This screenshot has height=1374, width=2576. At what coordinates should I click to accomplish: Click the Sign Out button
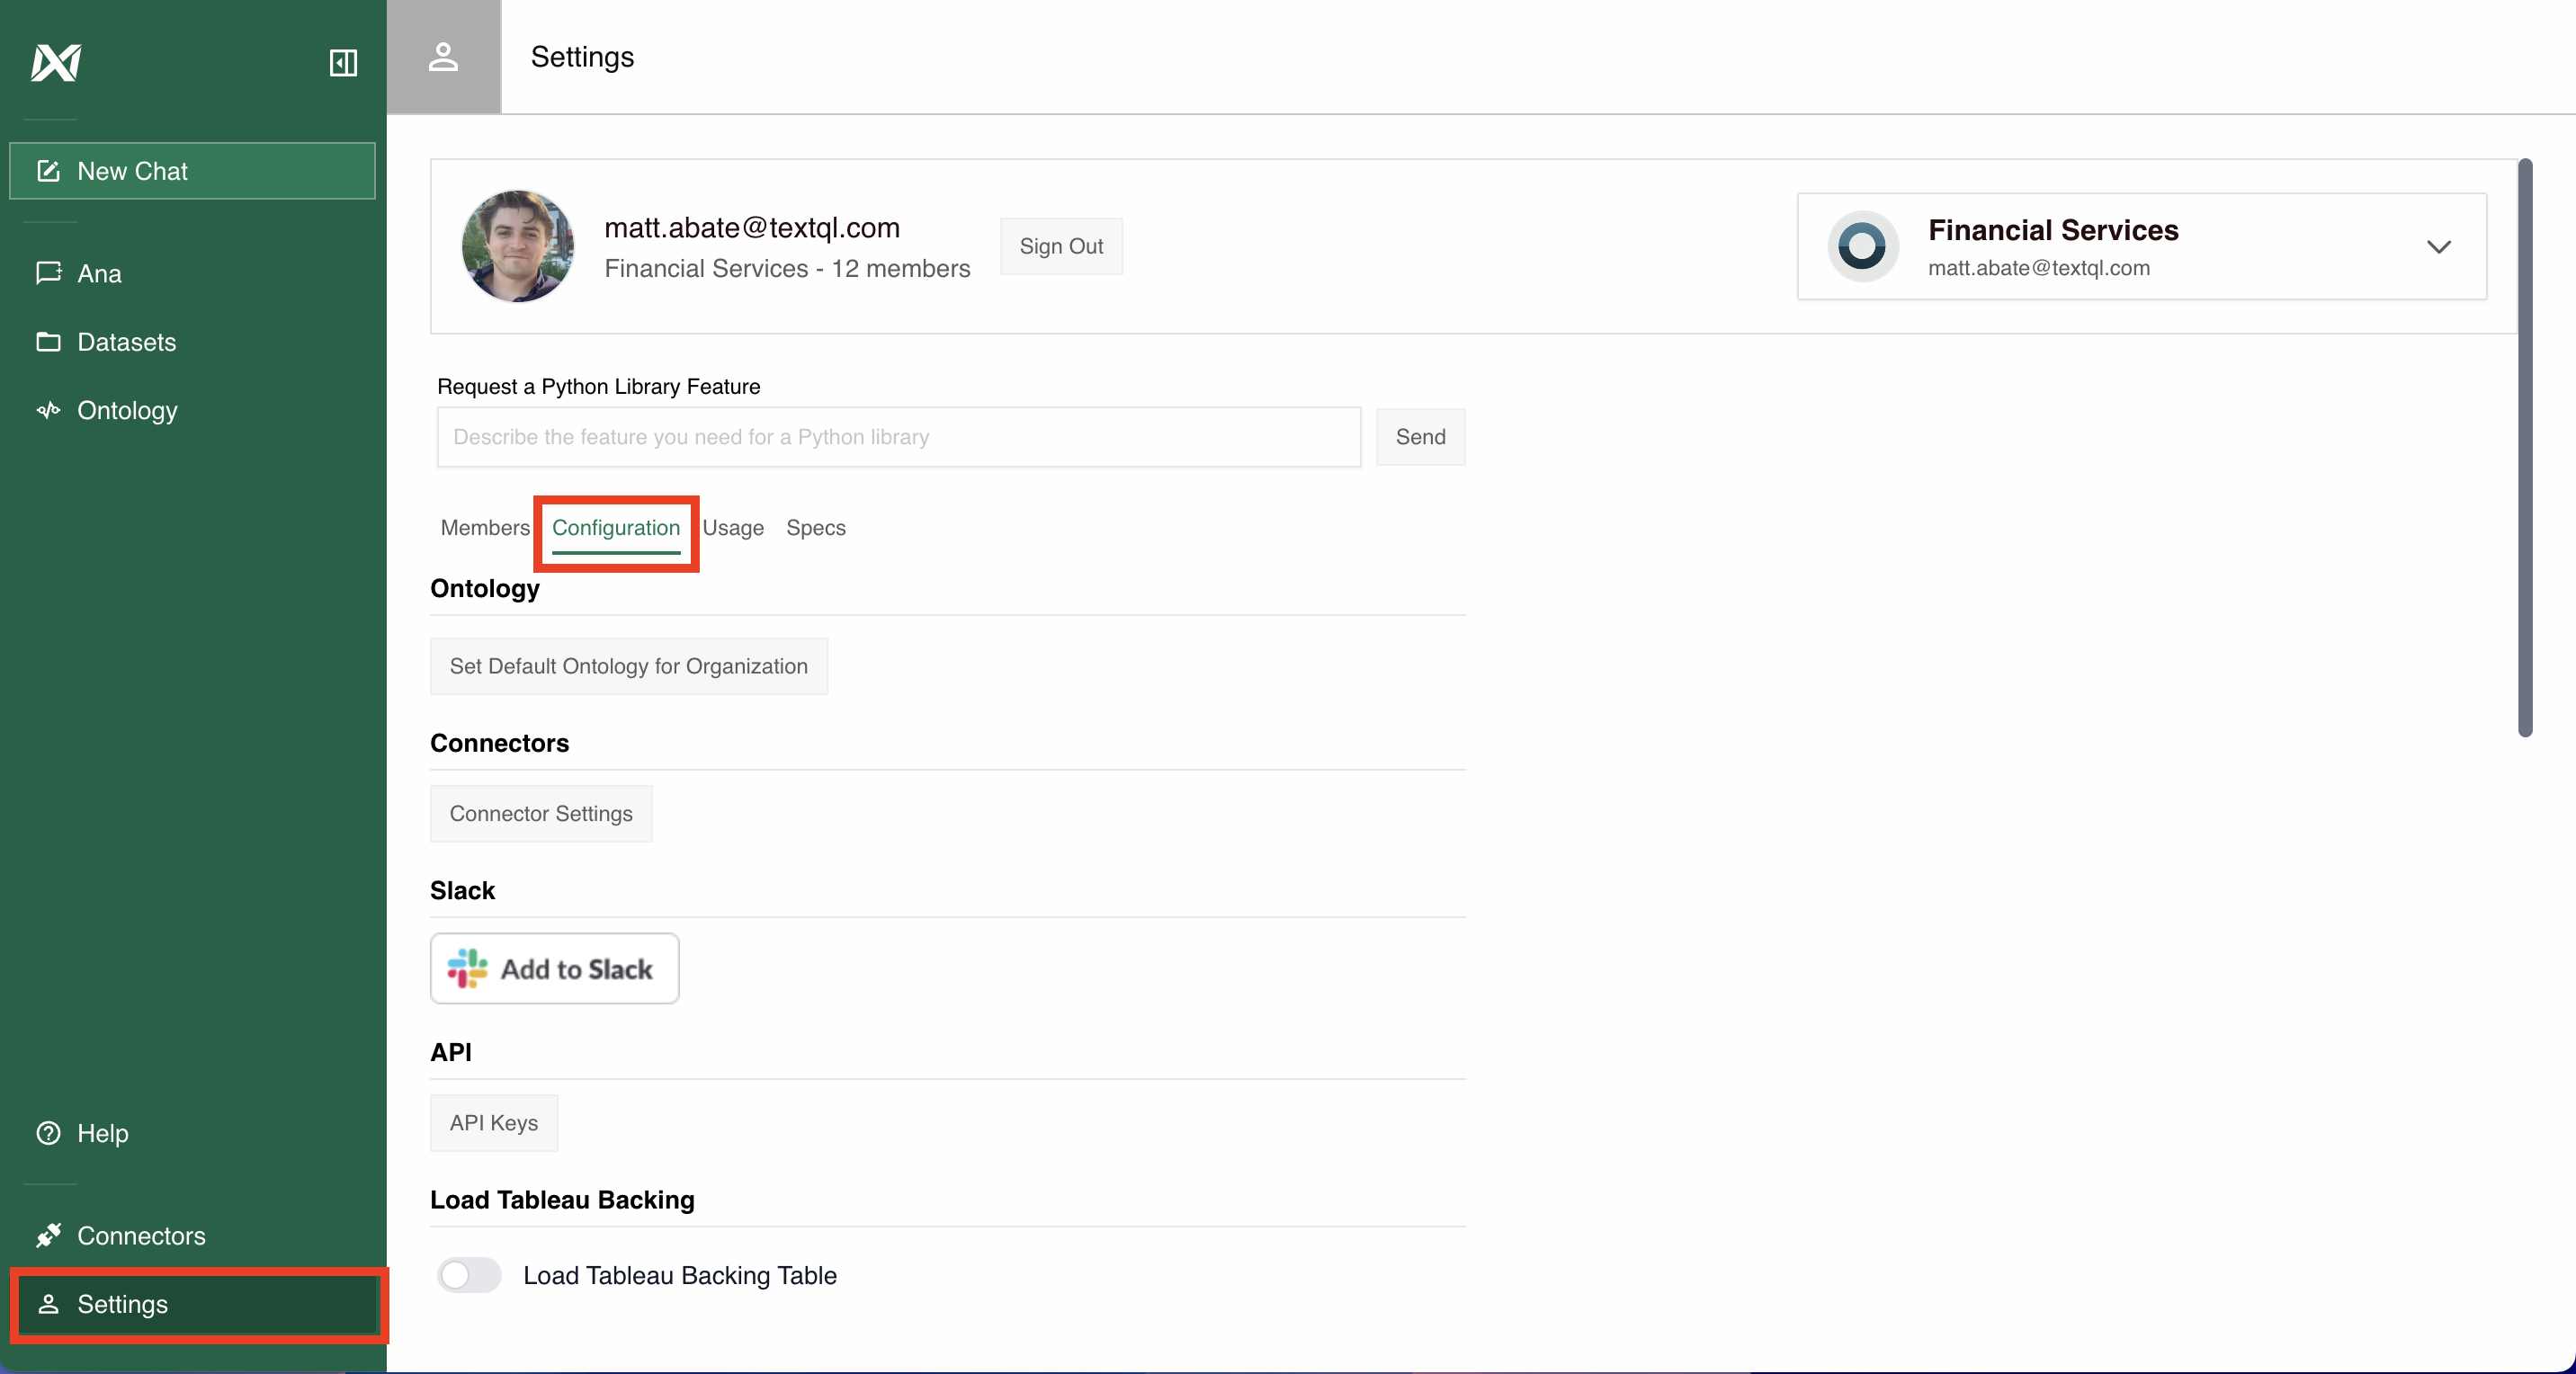pos(1060,246)
